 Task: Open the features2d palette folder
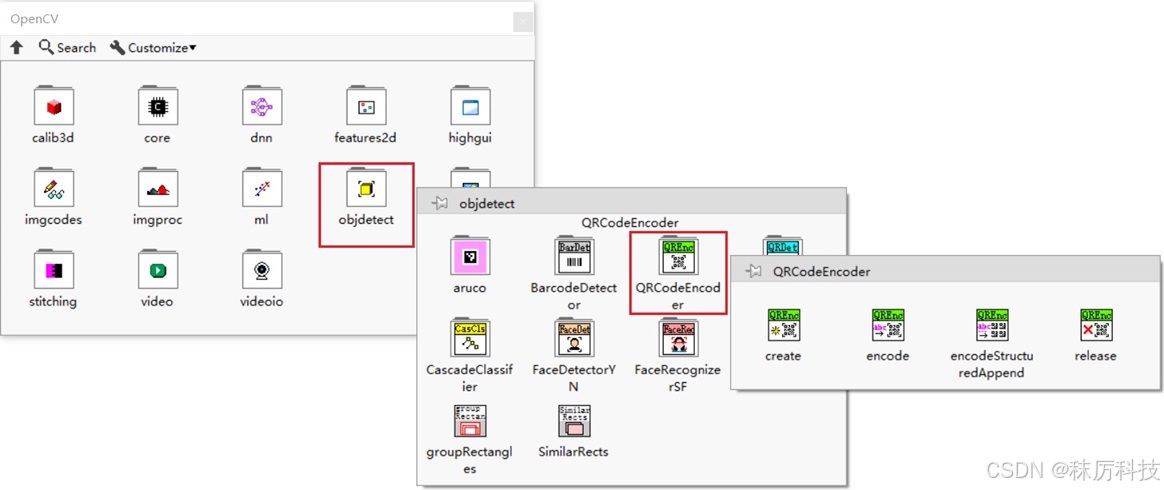coord(365,107)
